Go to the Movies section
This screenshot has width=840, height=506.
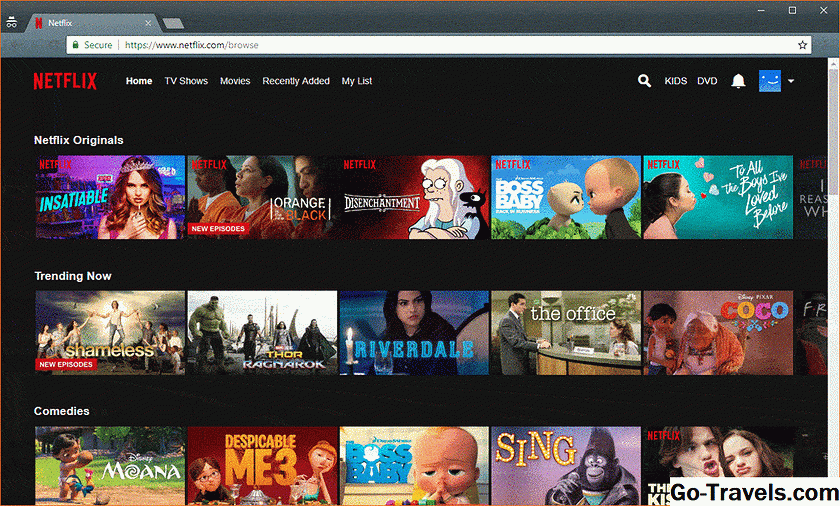coord(235,81)
